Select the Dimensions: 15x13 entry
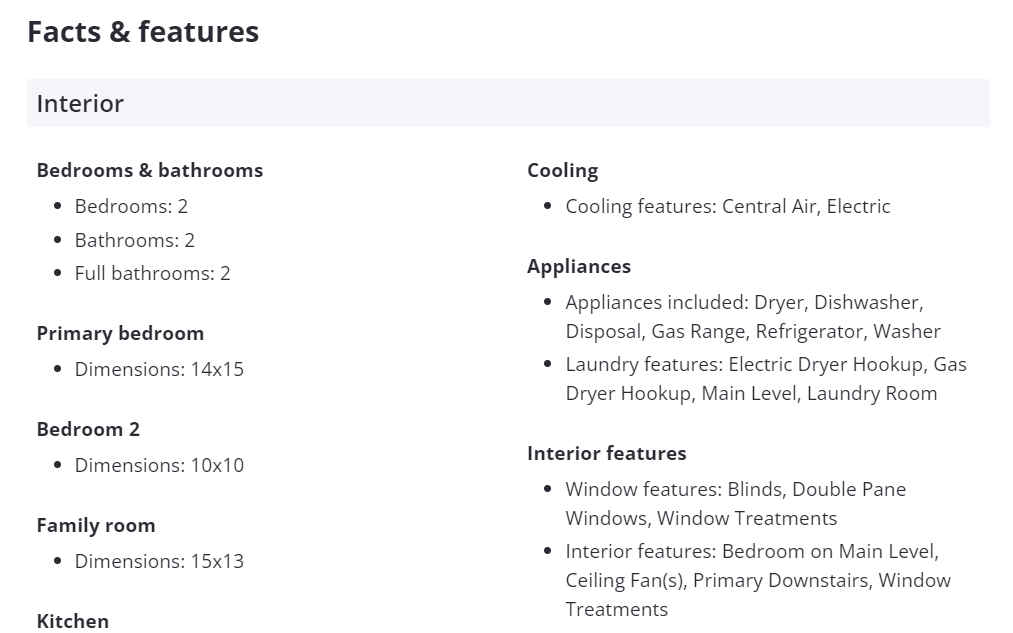Viewport: 1013px width, 633px height. [159, 561]
